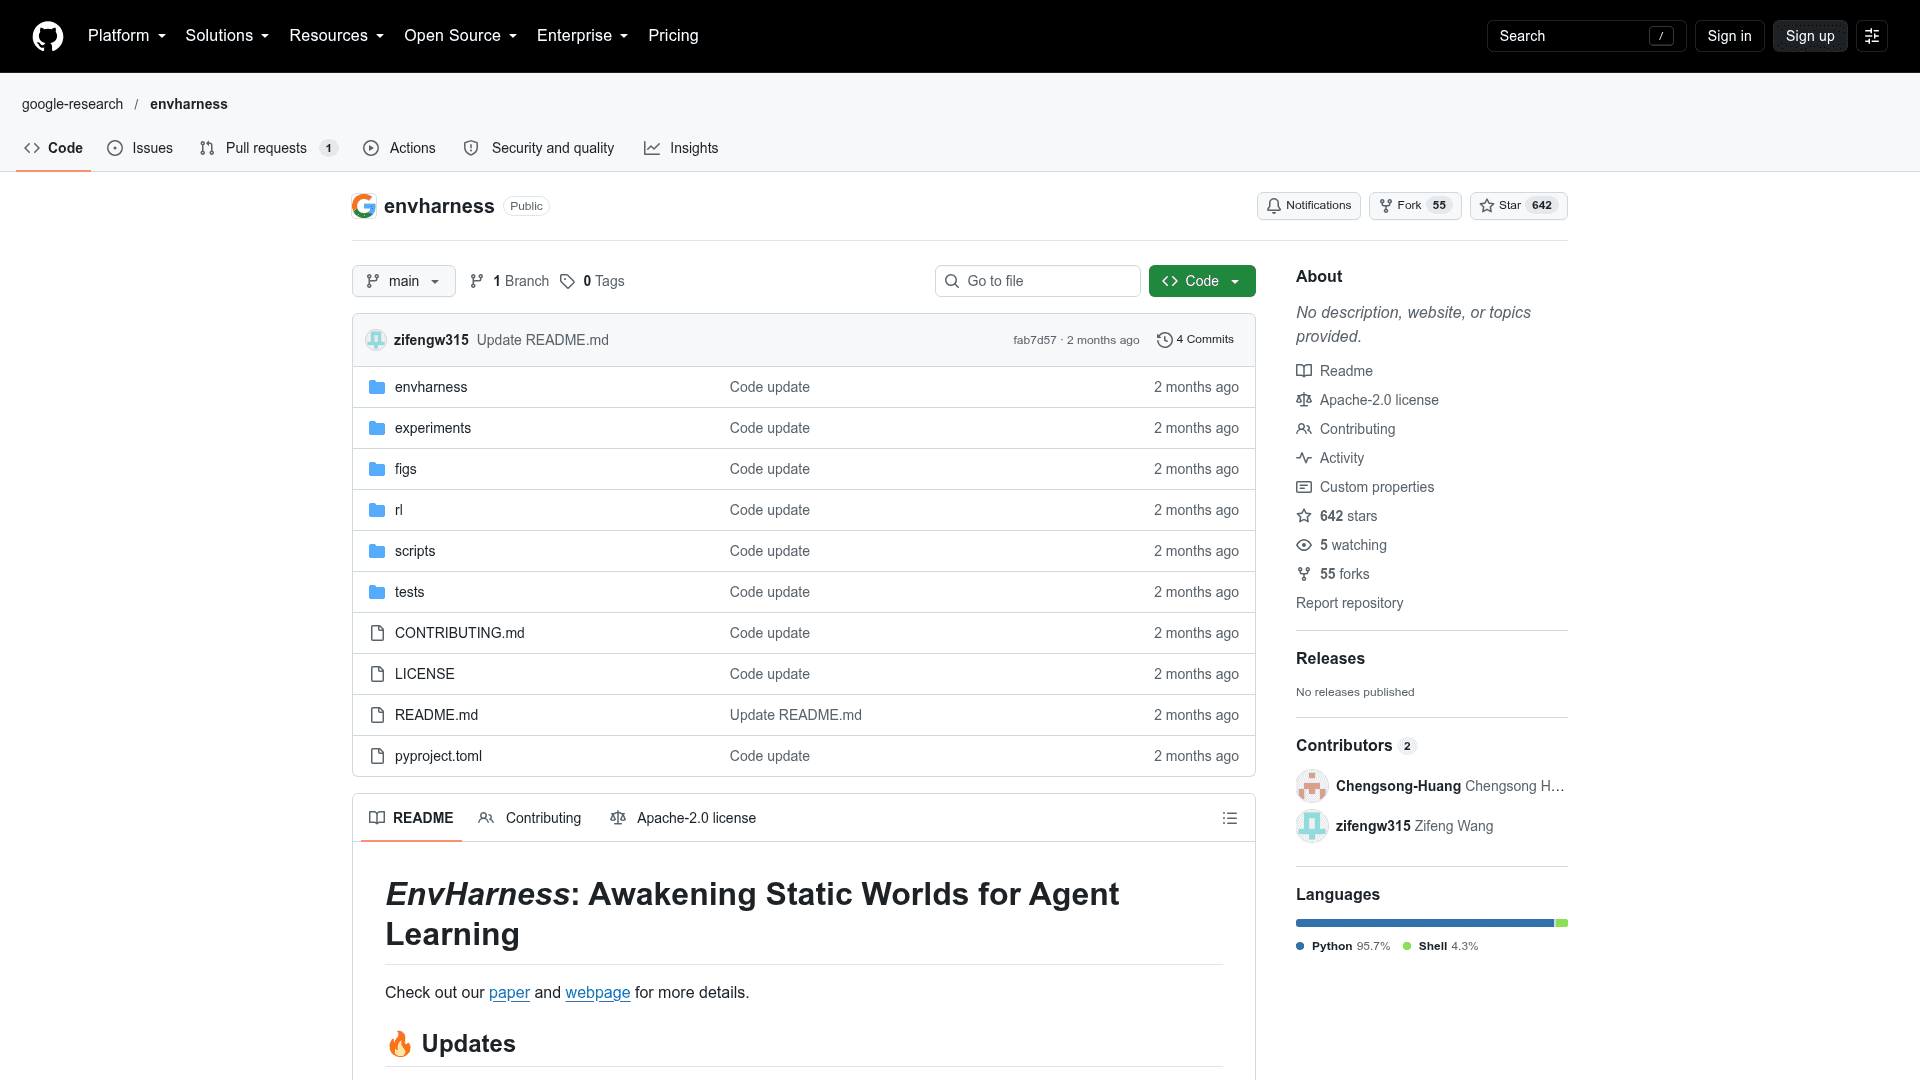
Task: Open the README outline list icon
Action: (1229, 818)
